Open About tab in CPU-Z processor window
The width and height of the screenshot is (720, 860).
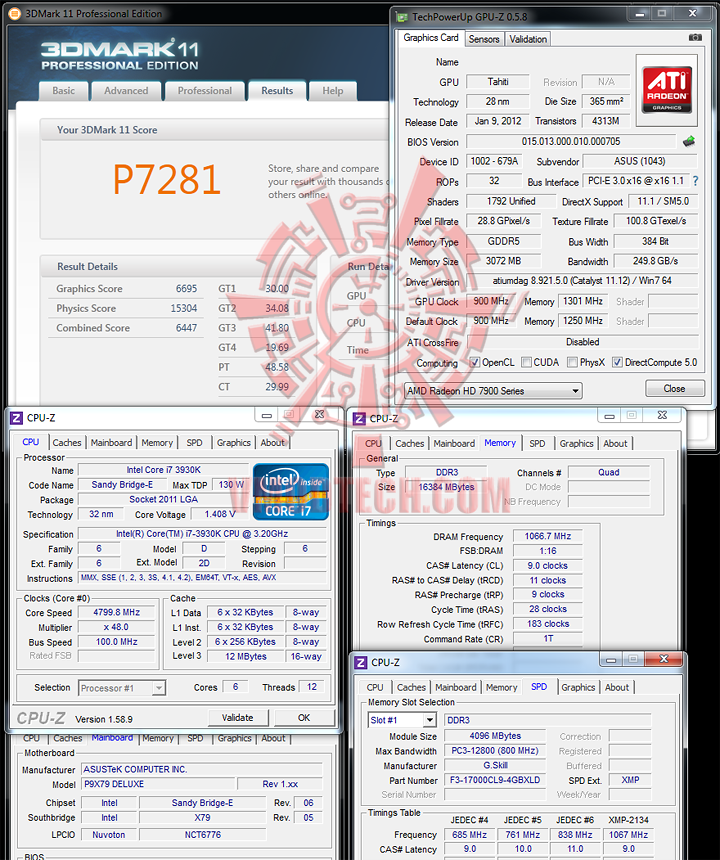click(x=273, y=443)
